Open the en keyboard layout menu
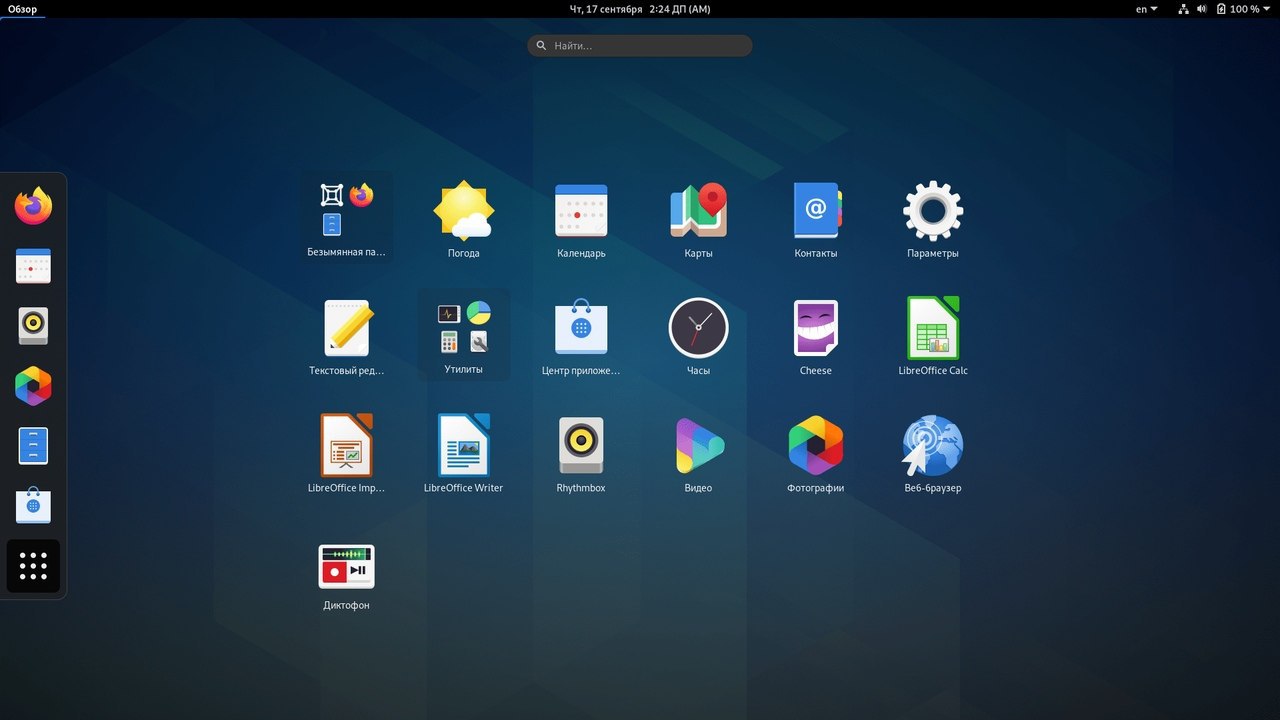The height and width of the screenshot is (720, 1280). [x=1147, y=9]
